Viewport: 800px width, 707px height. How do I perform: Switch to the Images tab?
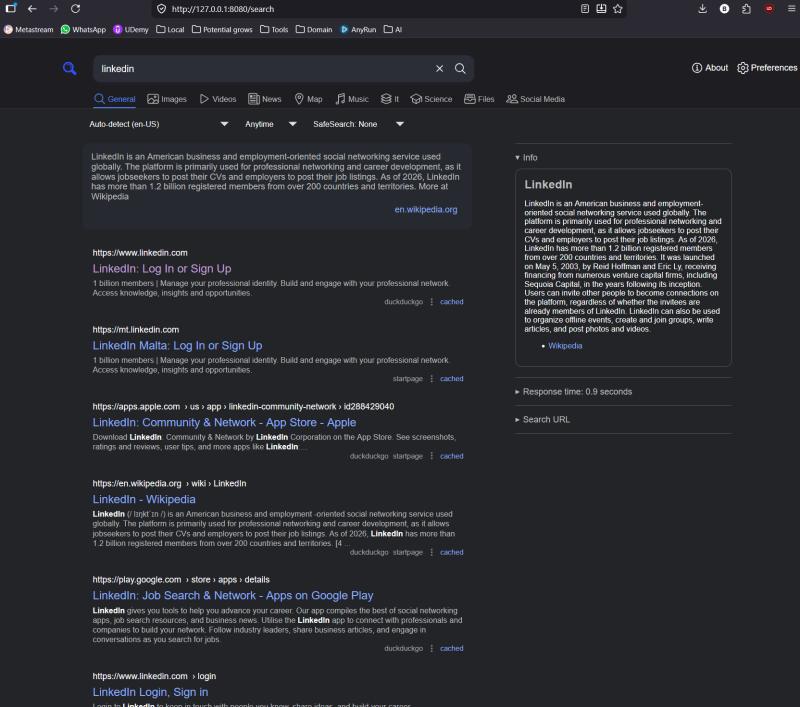pyautogui.click(x=167, y=99)
